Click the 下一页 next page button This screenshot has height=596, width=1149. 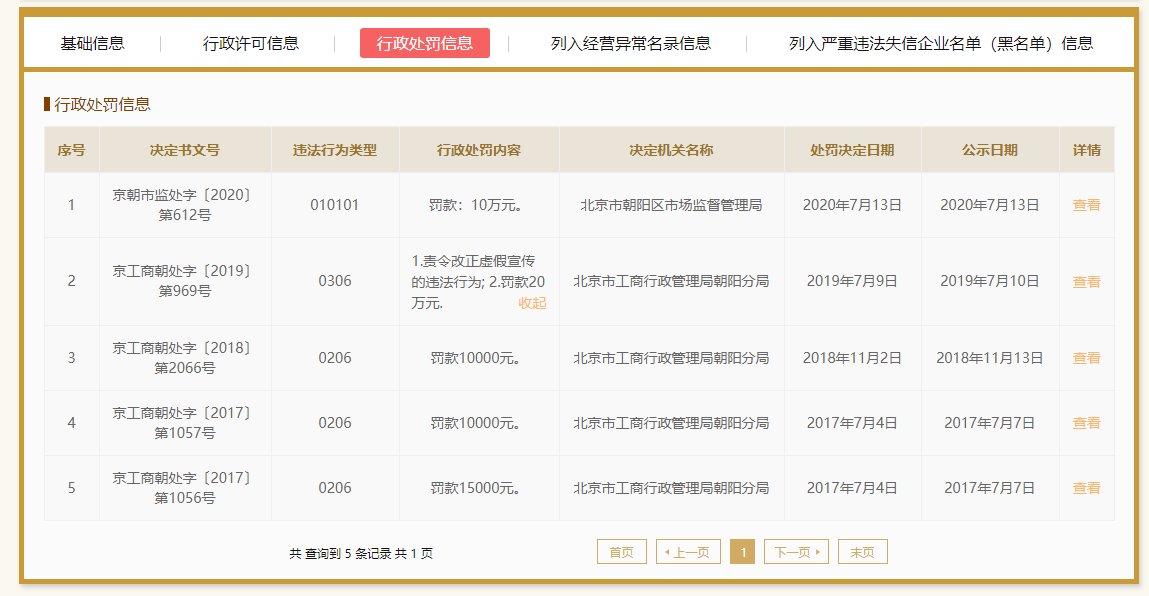click(796, 552)
